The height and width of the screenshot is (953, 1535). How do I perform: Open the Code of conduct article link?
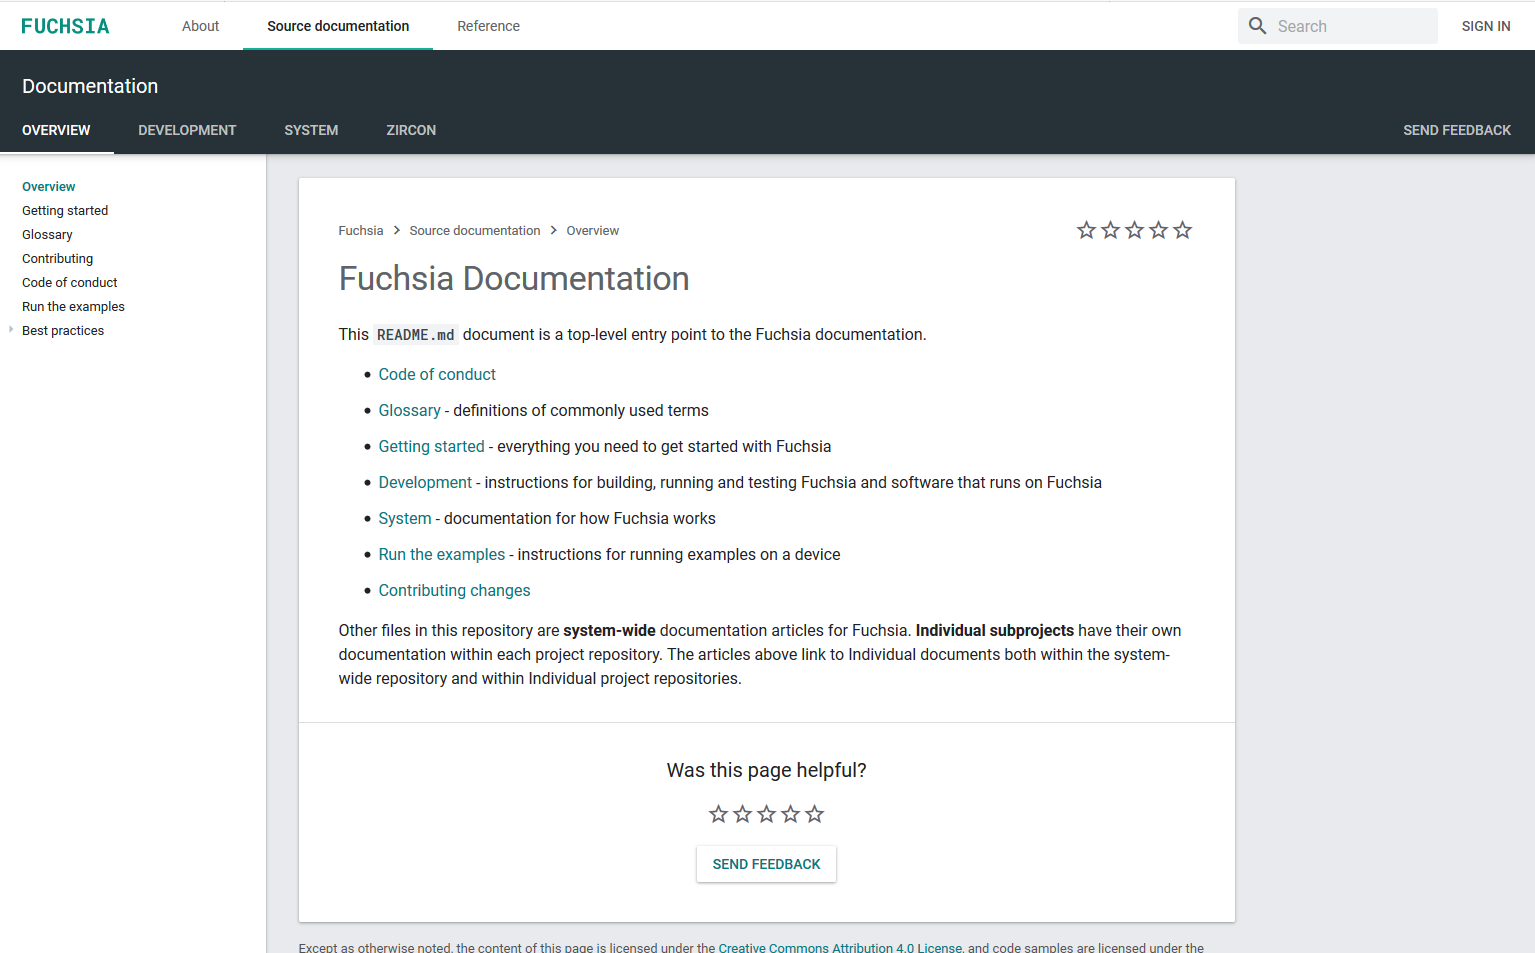click(437, 374)
